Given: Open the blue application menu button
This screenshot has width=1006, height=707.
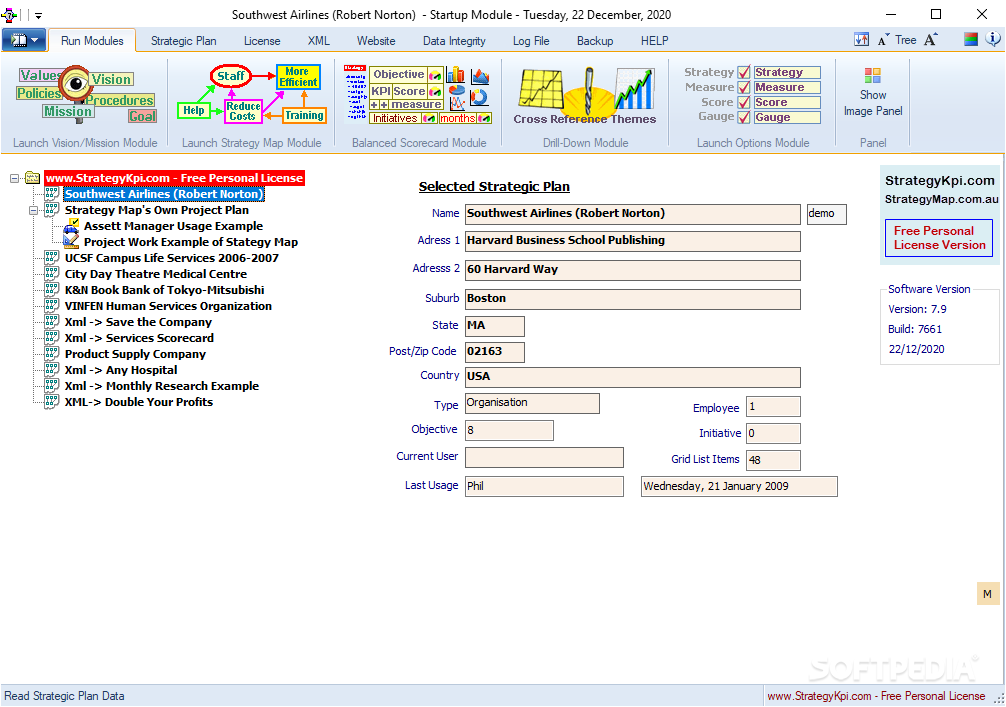Looking at the screenshot, I should [x=24, y=40].
